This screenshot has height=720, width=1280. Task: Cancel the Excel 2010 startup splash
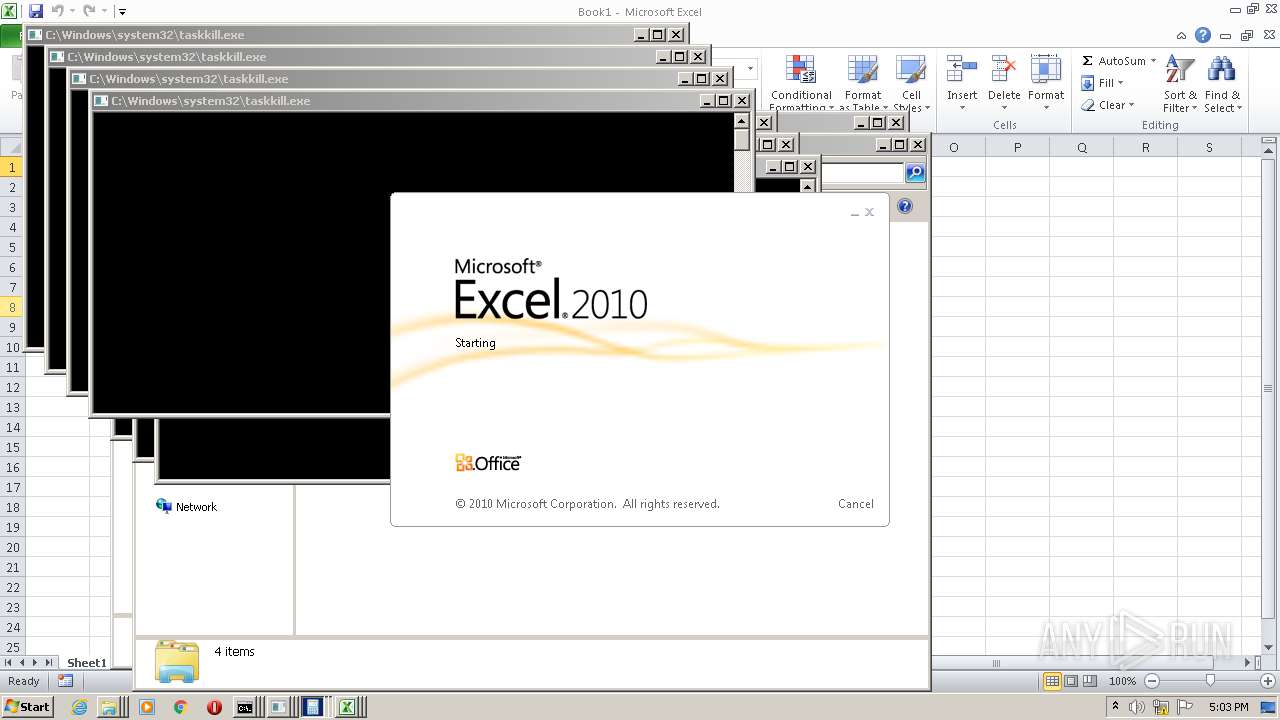tap(856, 504)
